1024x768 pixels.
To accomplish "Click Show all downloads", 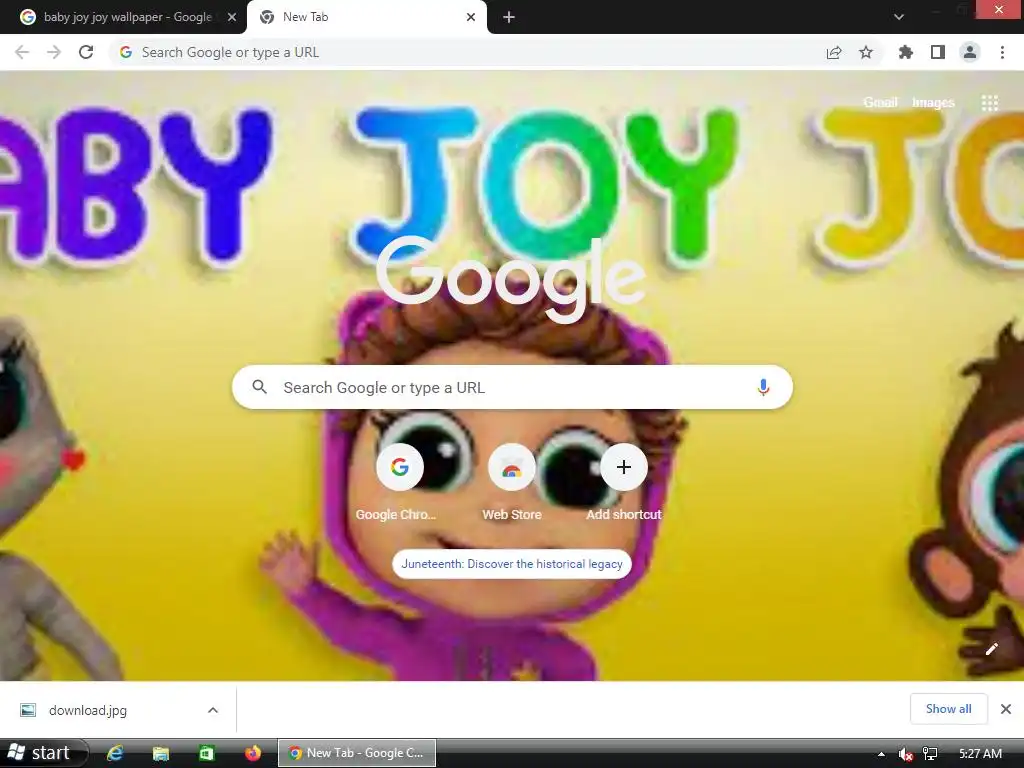I will [x=948, y=709].
